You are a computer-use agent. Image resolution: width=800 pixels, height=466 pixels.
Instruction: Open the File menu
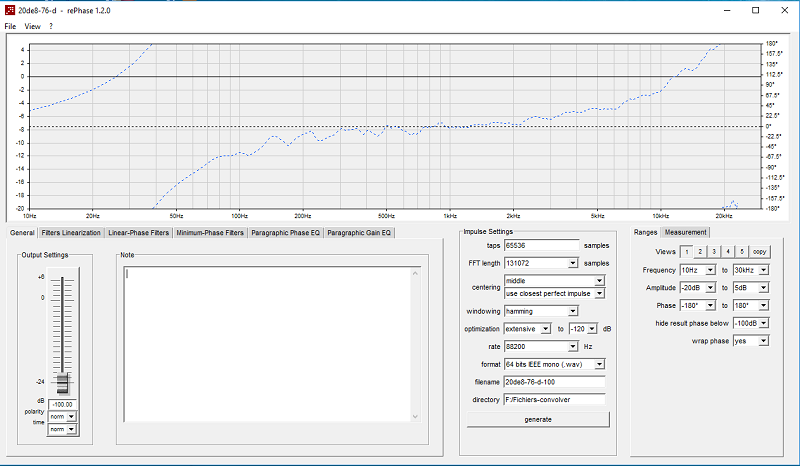click(10, 27)
